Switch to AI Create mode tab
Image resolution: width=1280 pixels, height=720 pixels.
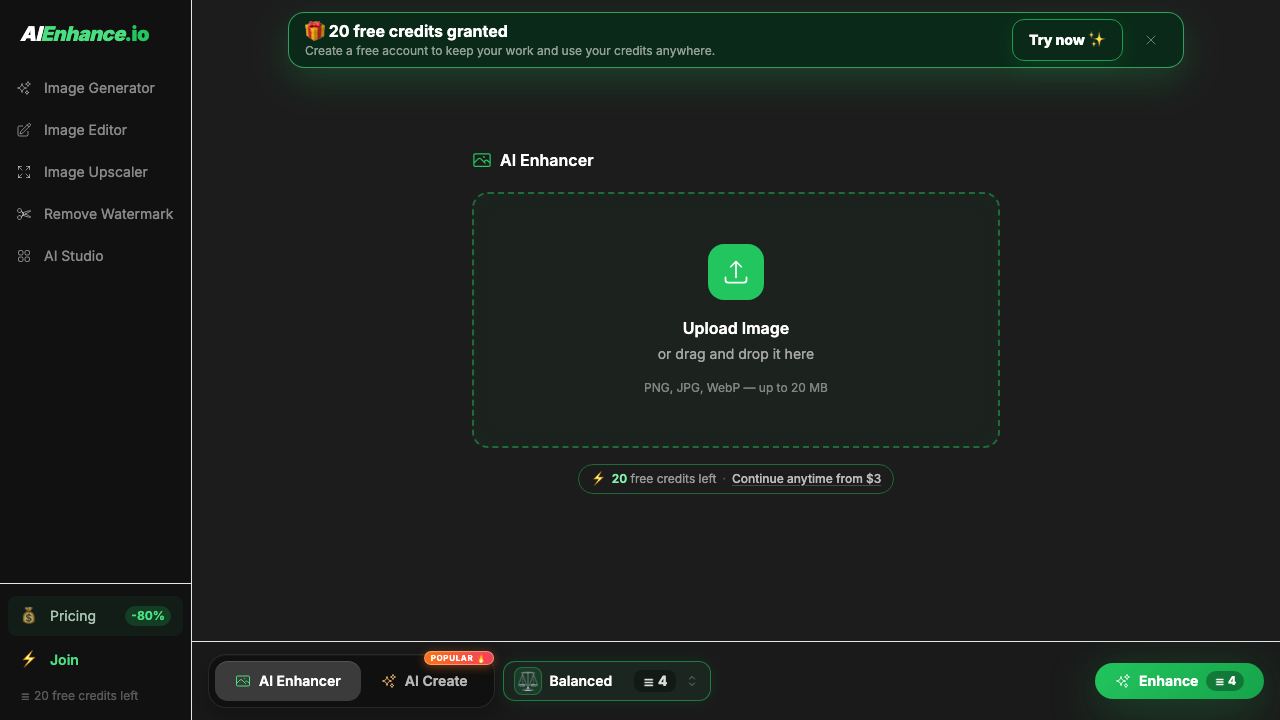pos(425,681)
